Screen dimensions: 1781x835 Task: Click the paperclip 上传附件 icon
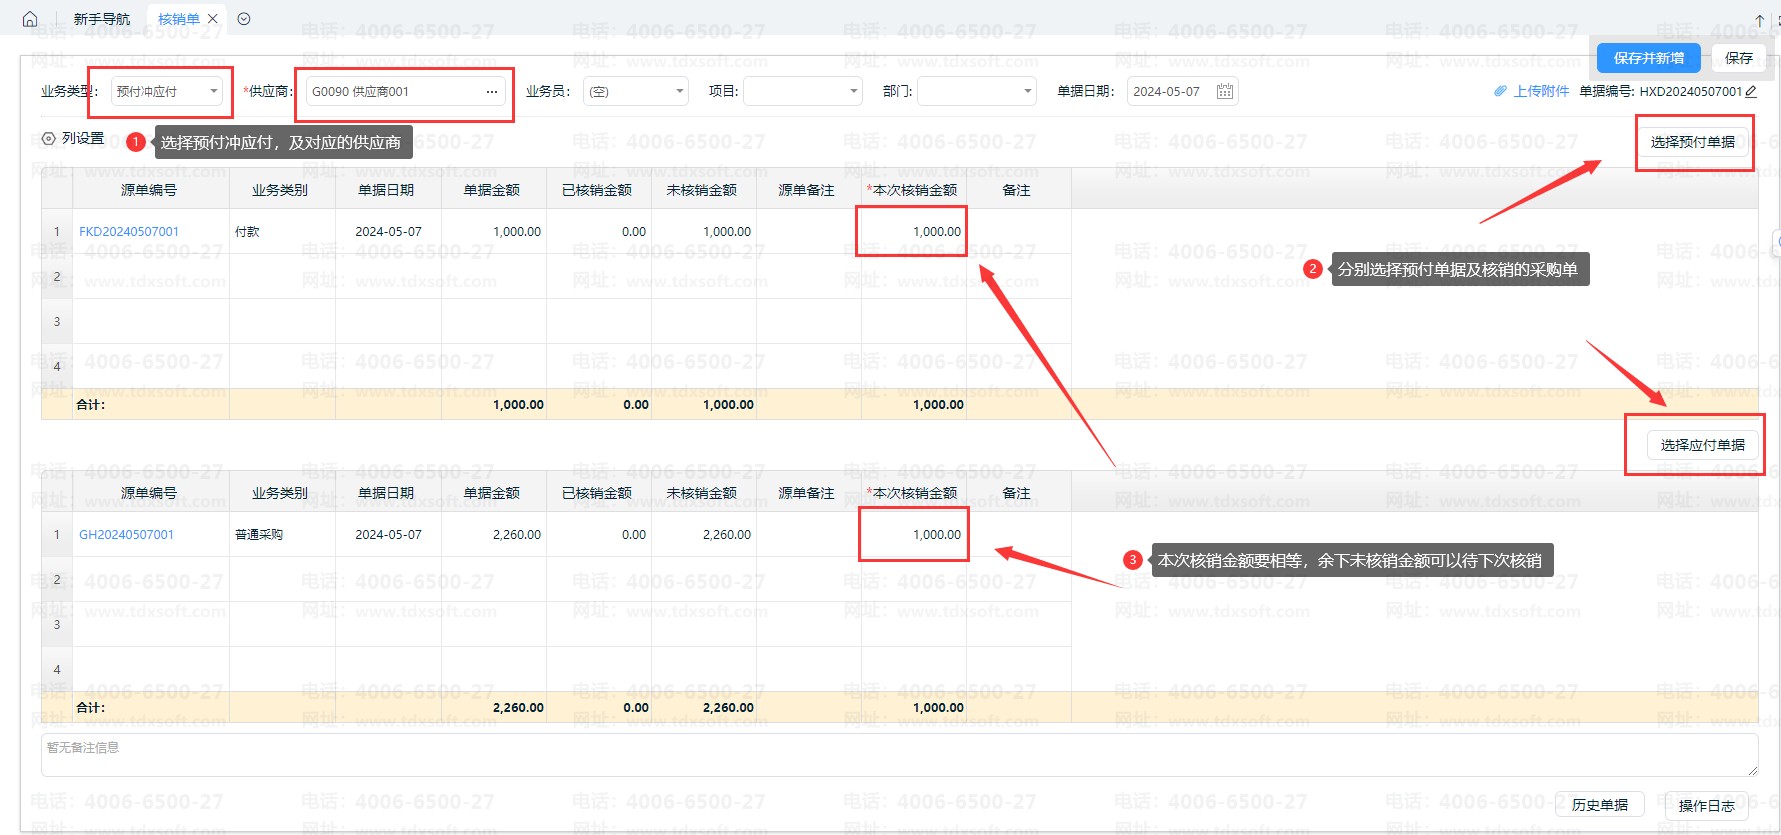1500,91
